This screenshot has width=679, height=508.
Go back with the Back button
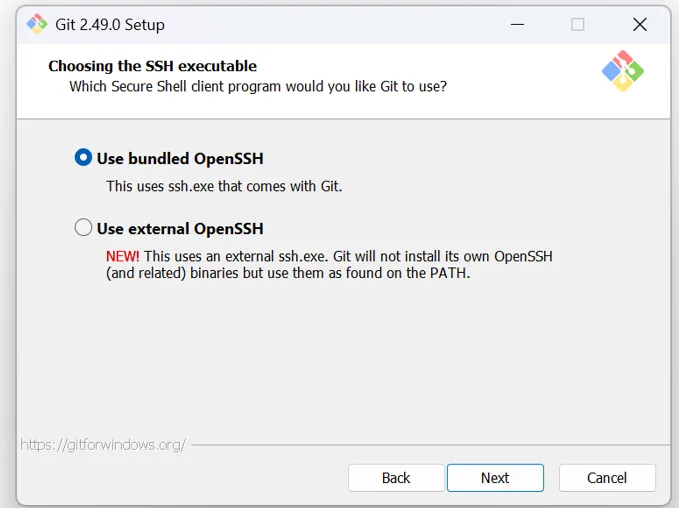(x=396, y=478)
